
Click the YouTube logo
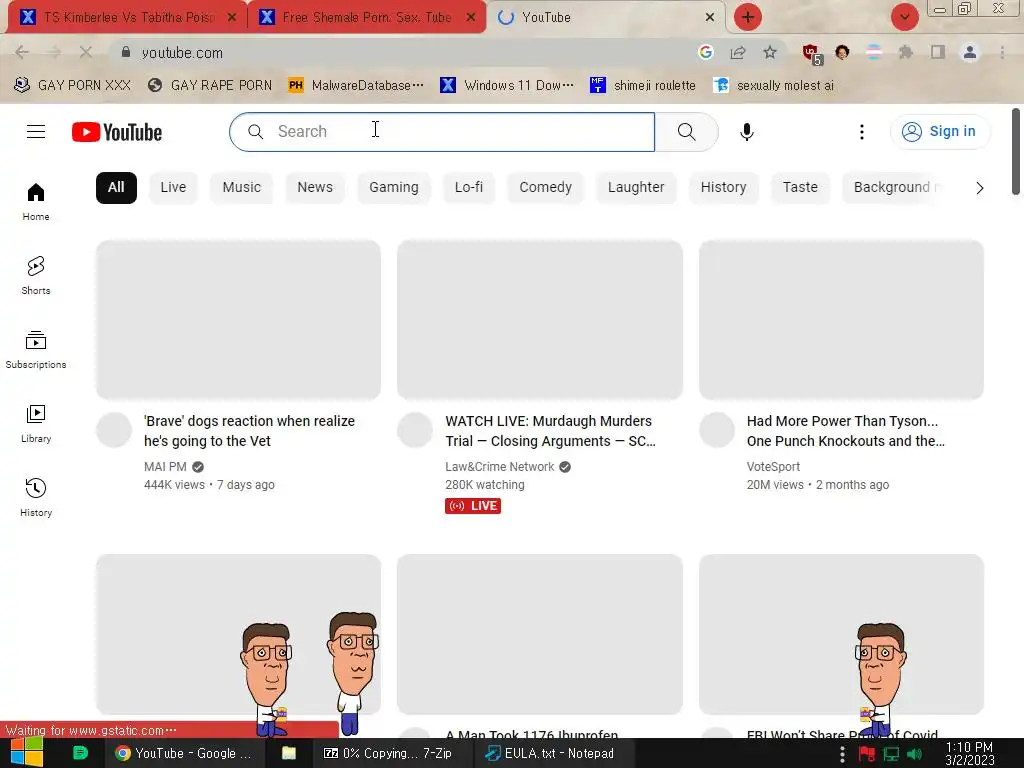pos(117,132)
